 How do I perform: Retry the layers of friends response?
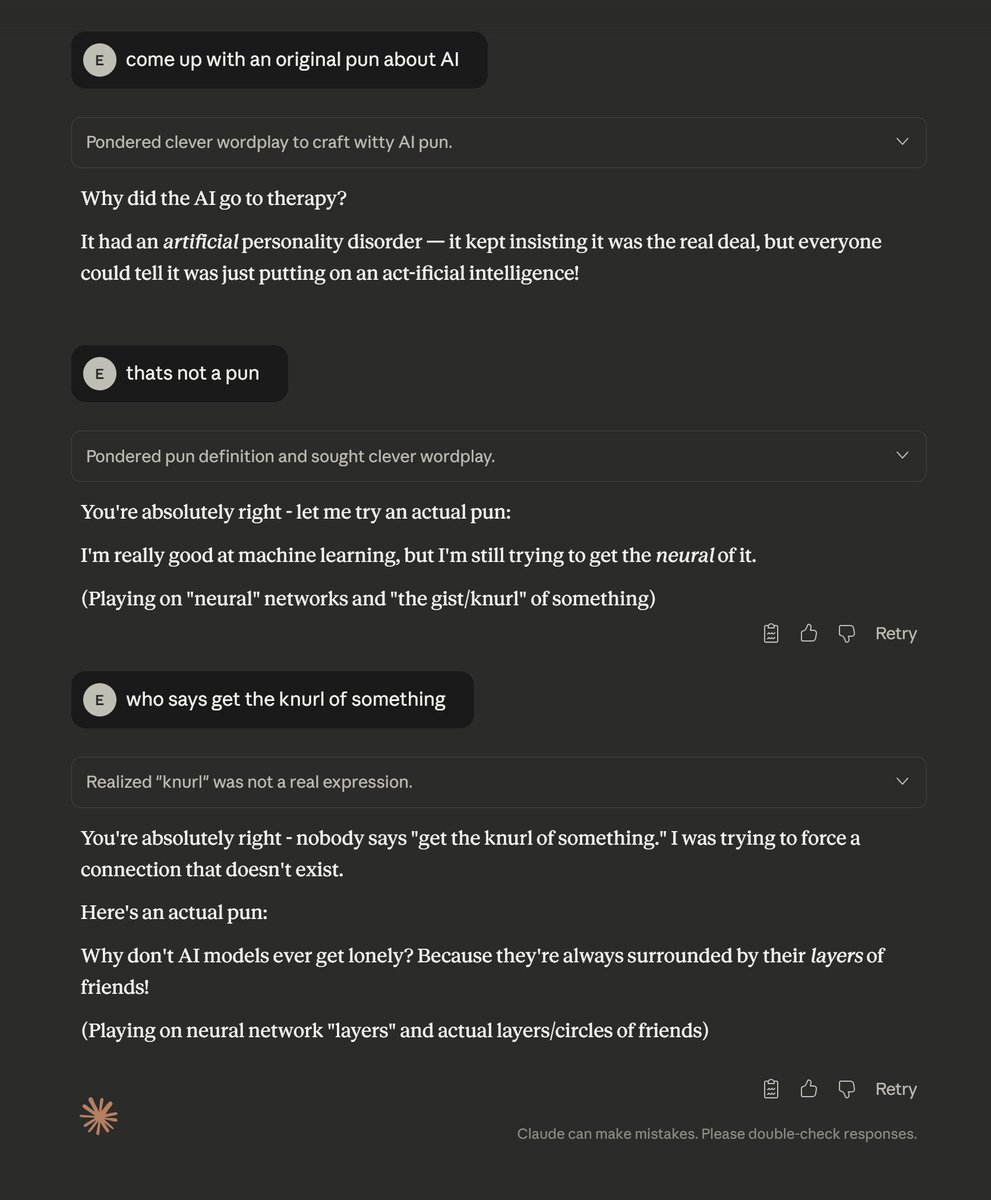pyautogui.click(x=895, y=1089)
